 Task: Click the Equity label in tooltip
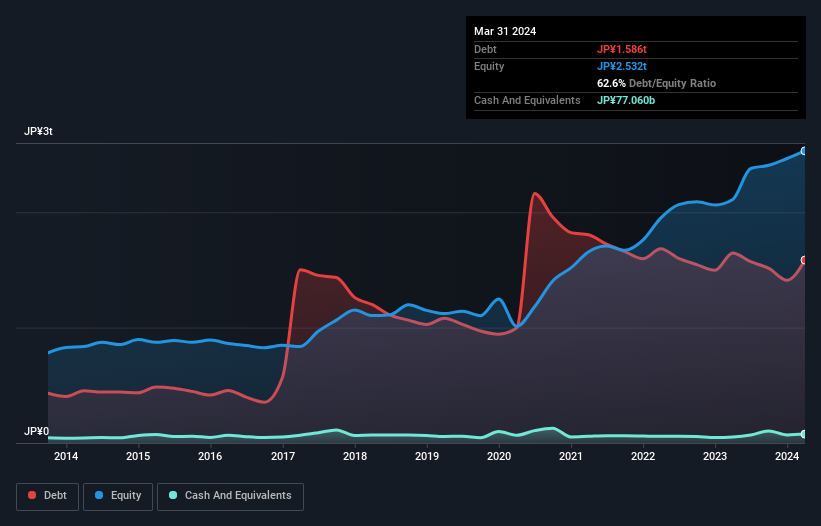point(489,66)
